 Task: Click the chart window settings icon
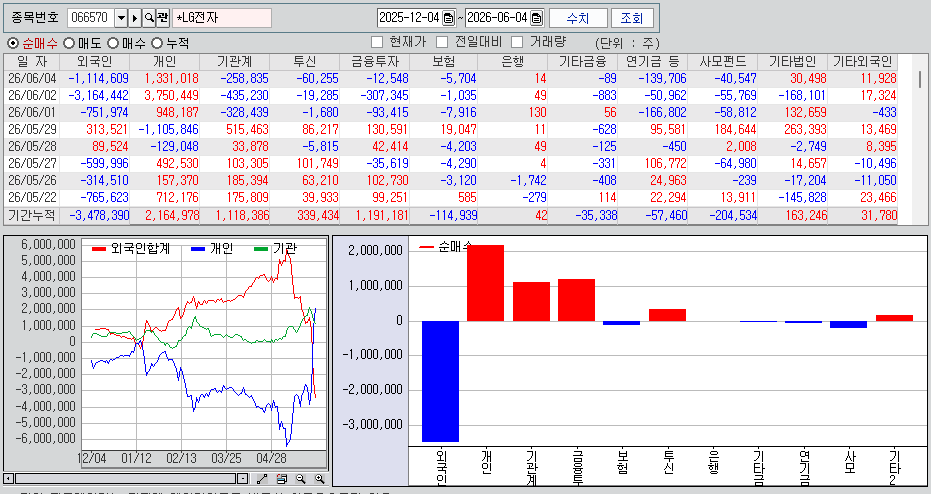(281, 479)
